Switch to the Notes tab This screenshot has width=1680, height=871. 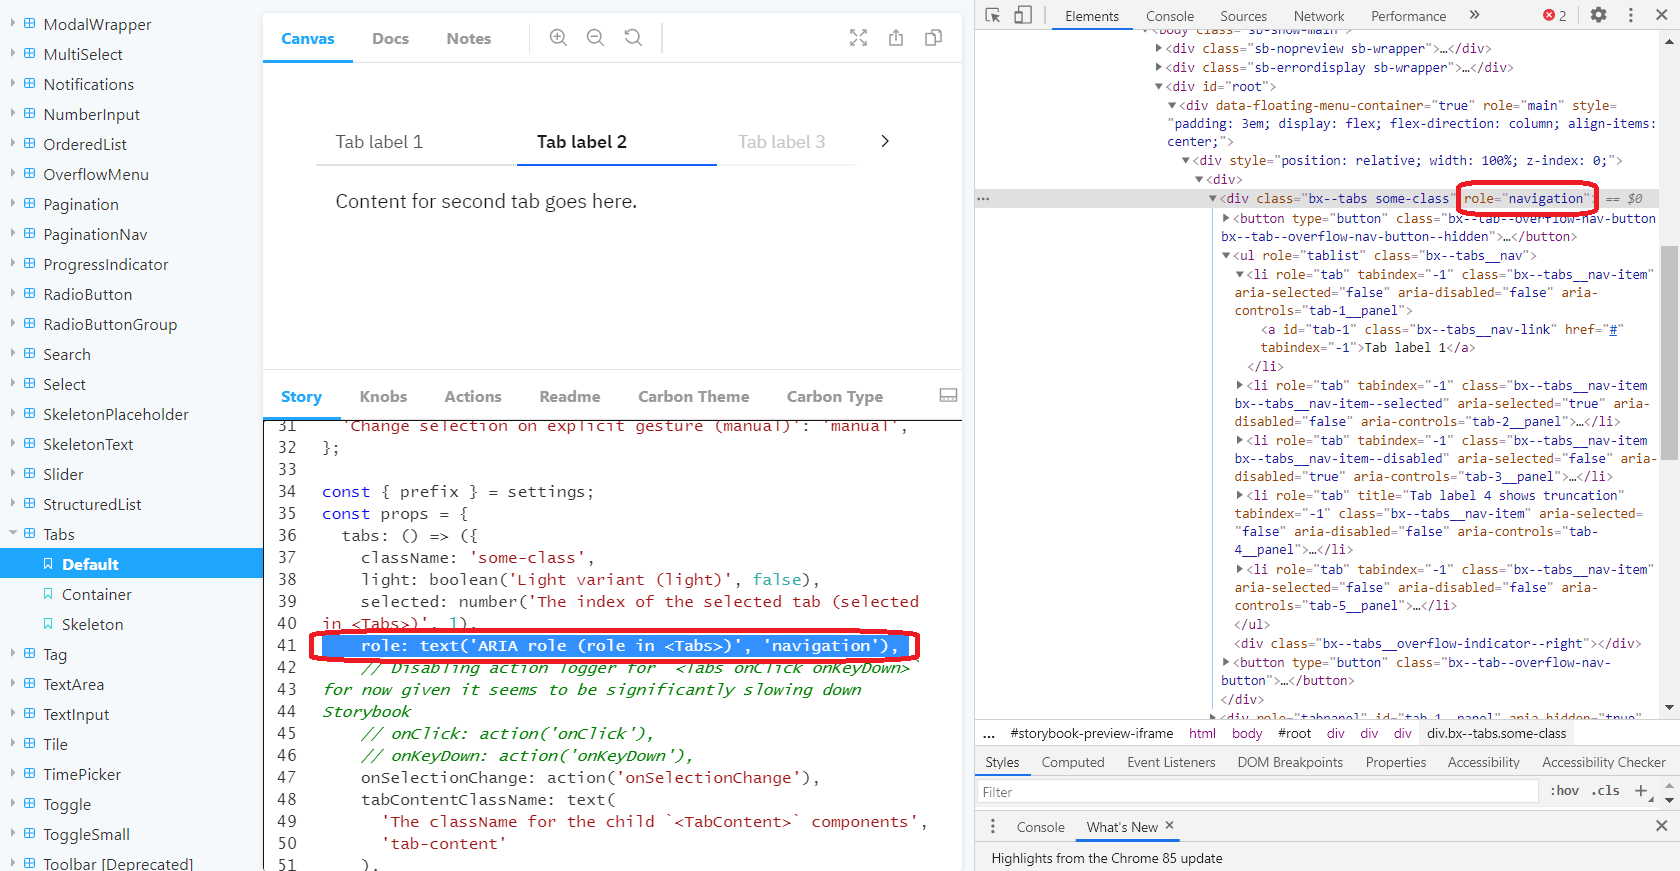click(x=469, y=38)
